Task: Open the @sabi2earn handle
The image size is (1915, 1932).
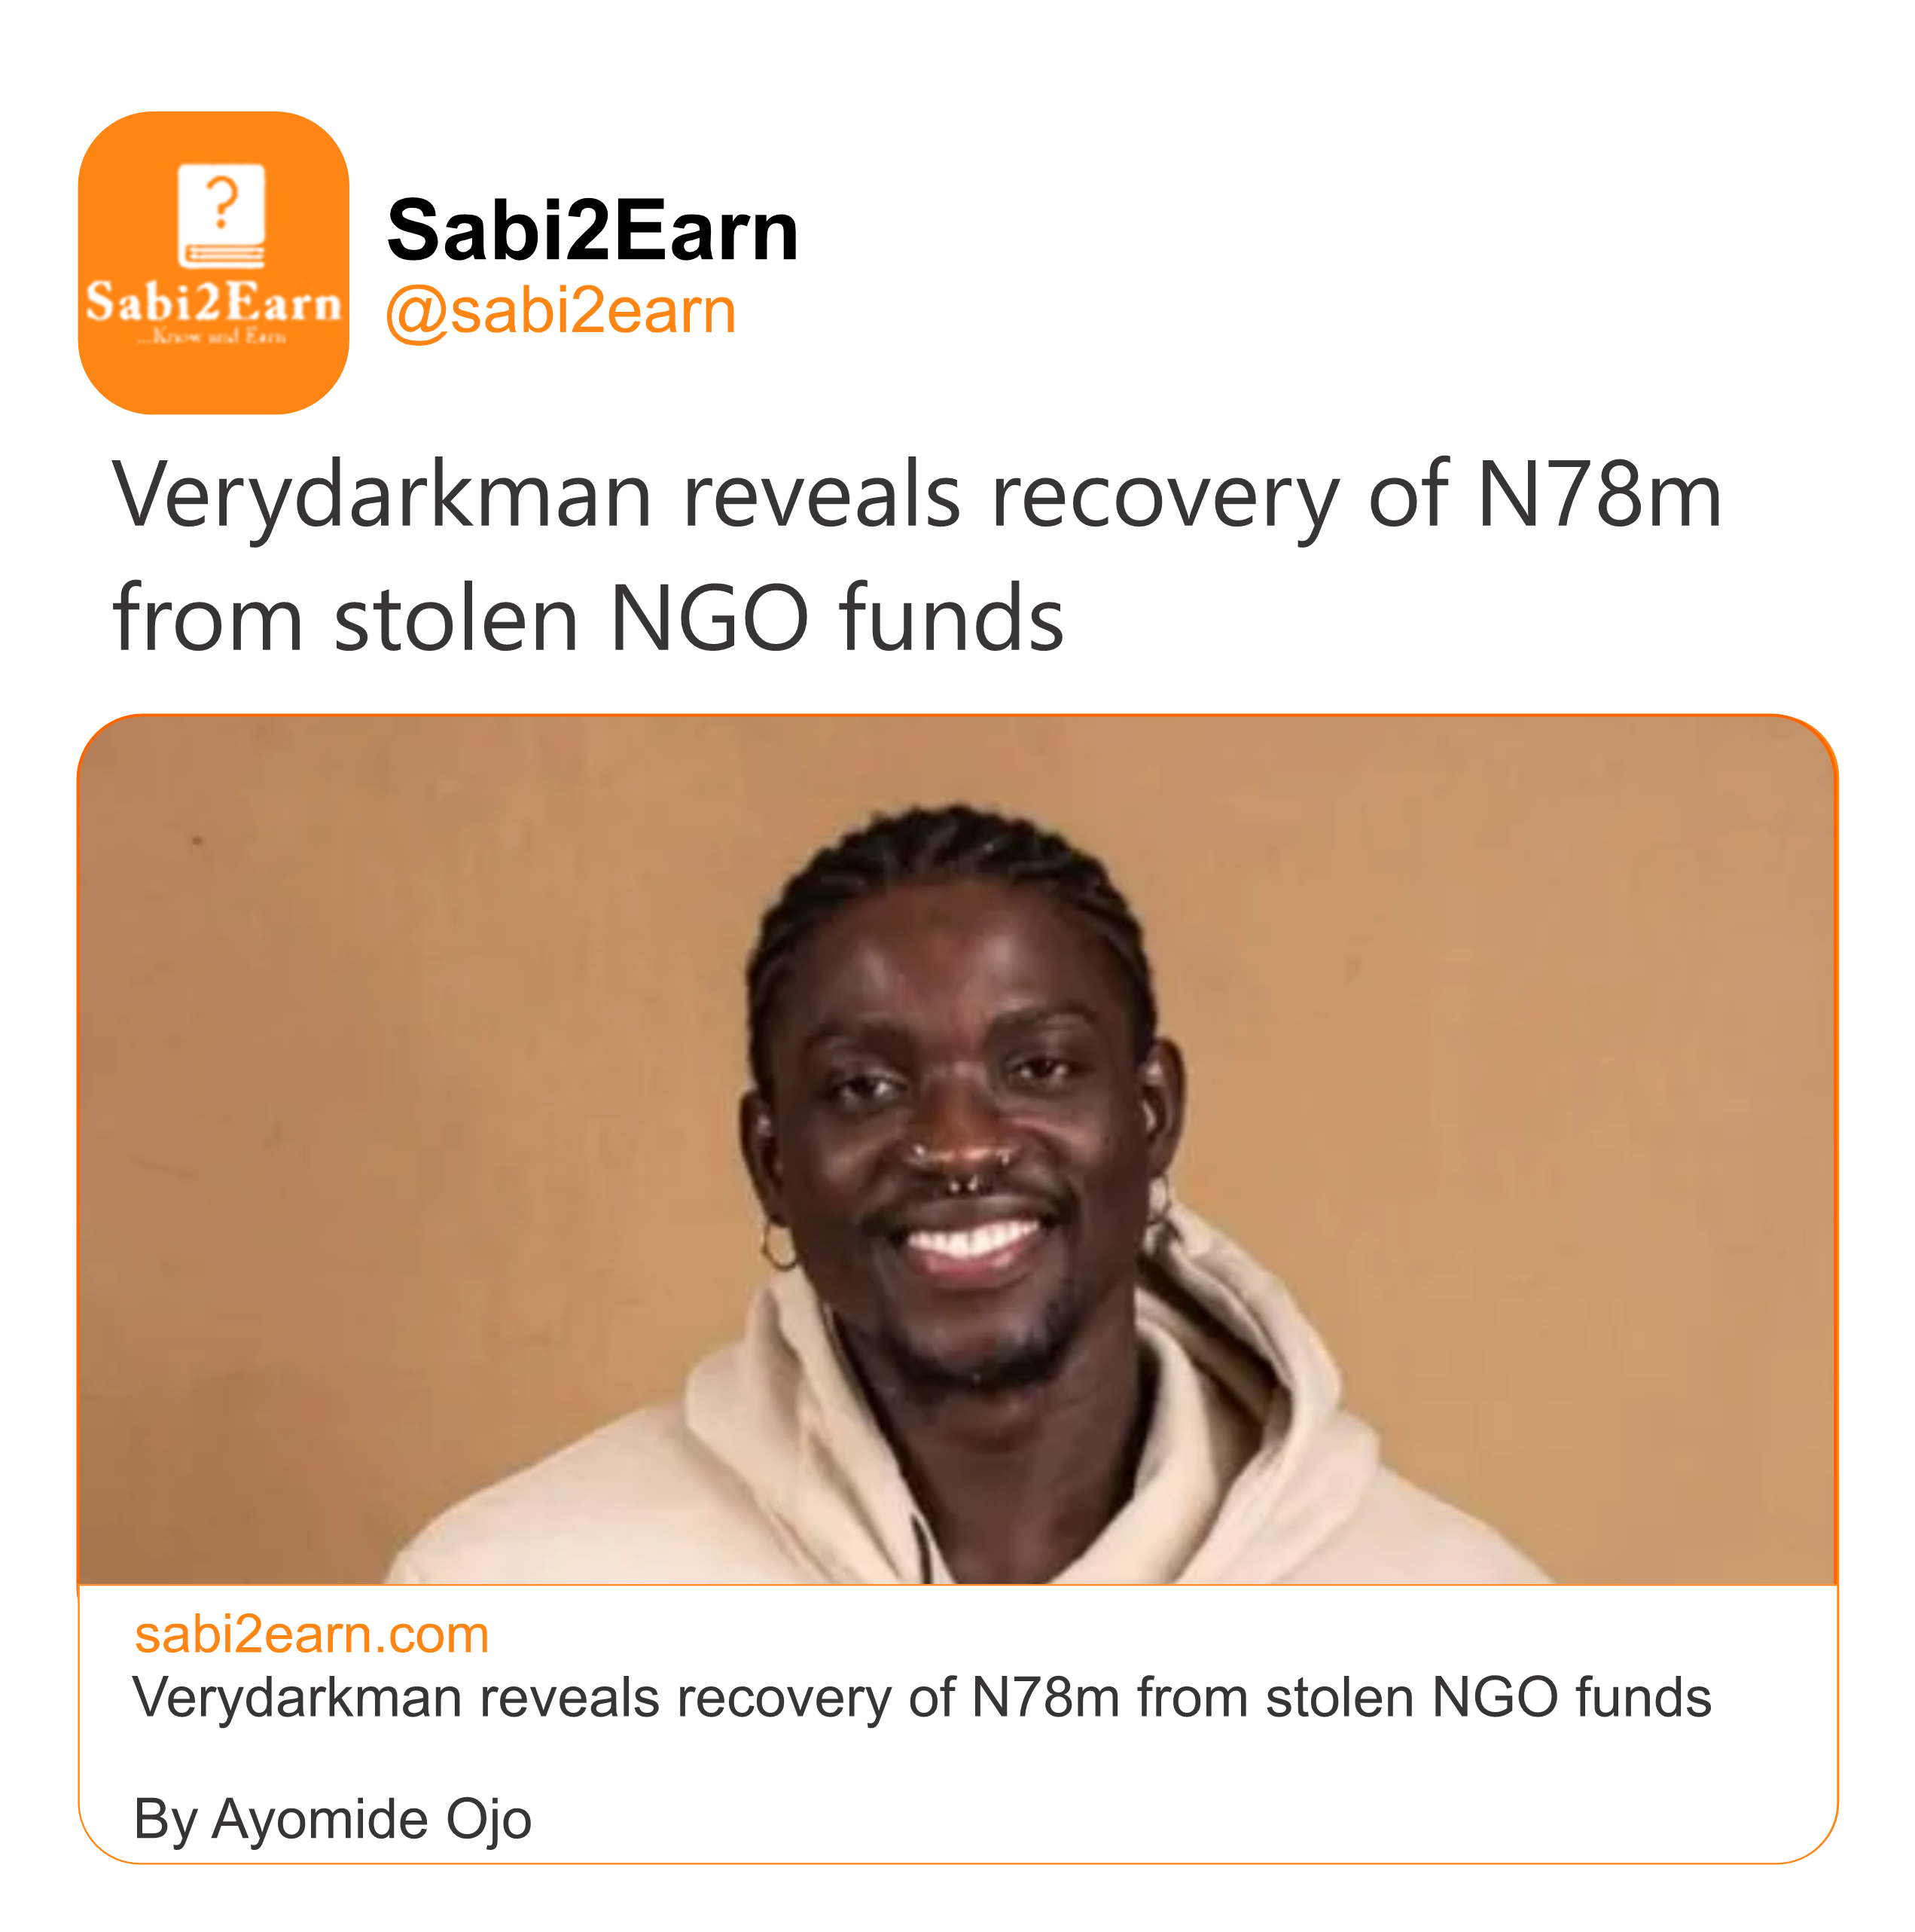Action: tap(560, 311)
